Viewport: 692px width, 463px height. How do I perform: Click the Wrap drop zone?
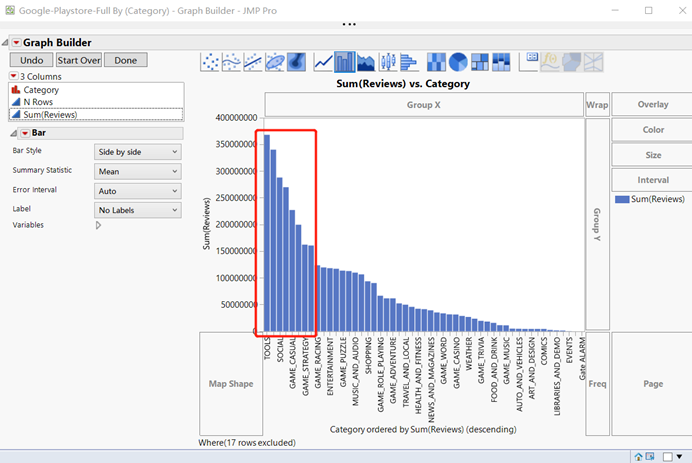597,105
